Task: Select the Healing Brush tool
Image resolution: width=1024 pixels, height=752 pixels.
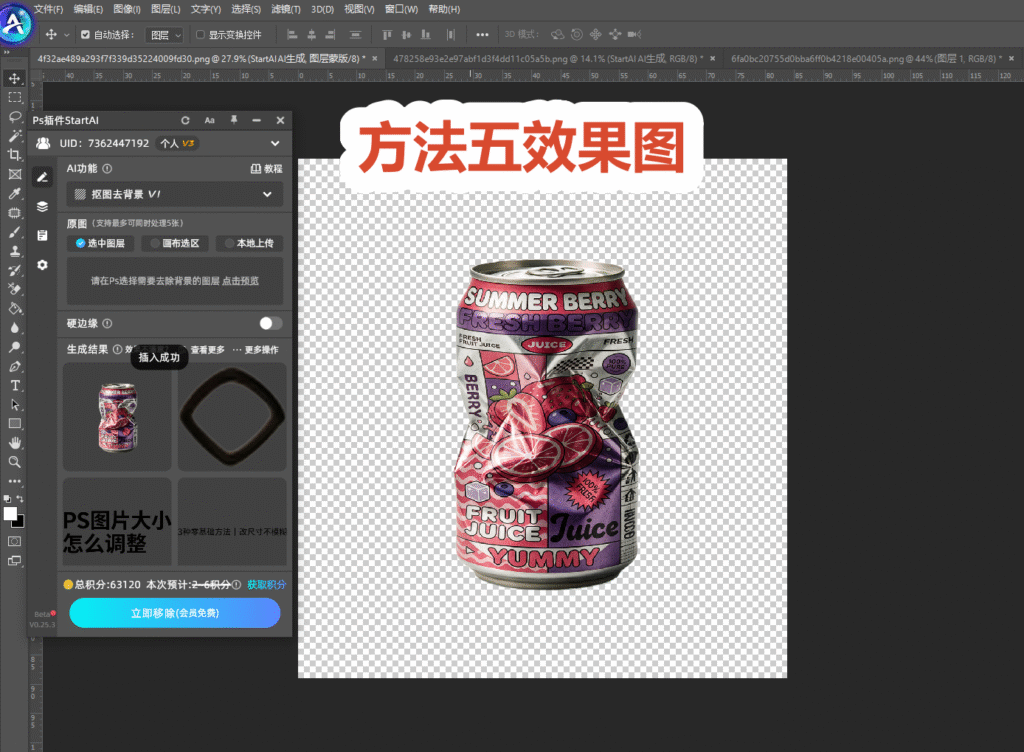Action: (x=14, y=213)
